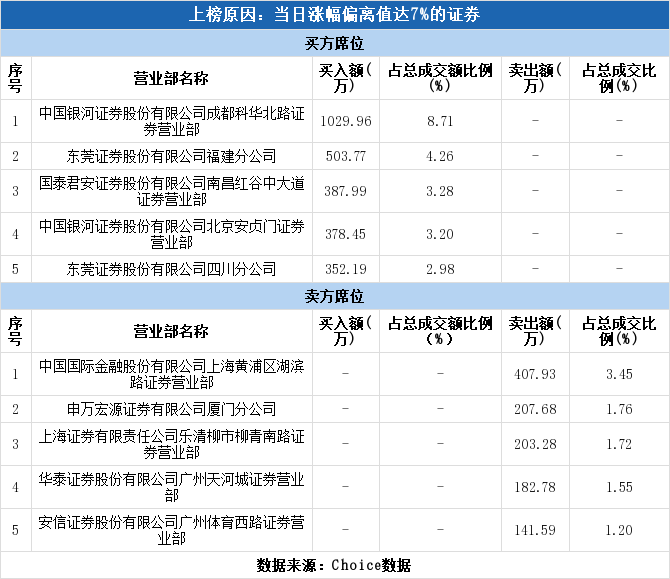Click 中国银河证券股份有限公司成都科华北路证券营业部
The image size is (670, 579).
click(172, 121)
